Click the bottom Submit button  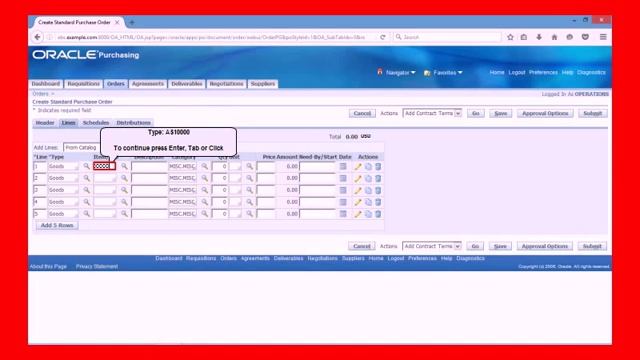pyautogui.click(x=592, y=247)
